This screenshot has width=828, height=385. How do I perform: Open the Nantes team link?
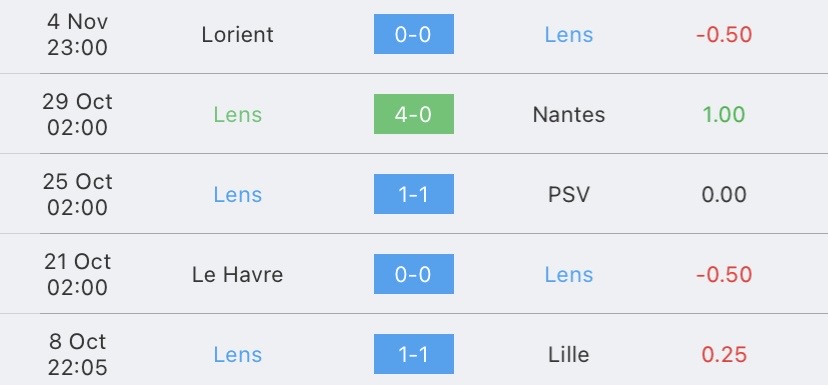[569, 115]
